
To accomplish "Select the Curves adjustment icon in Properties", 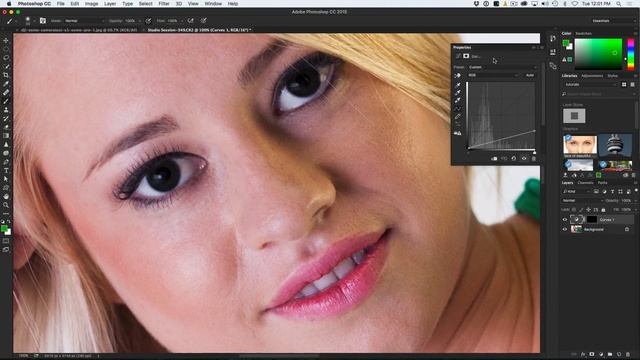I will point(458,56).
